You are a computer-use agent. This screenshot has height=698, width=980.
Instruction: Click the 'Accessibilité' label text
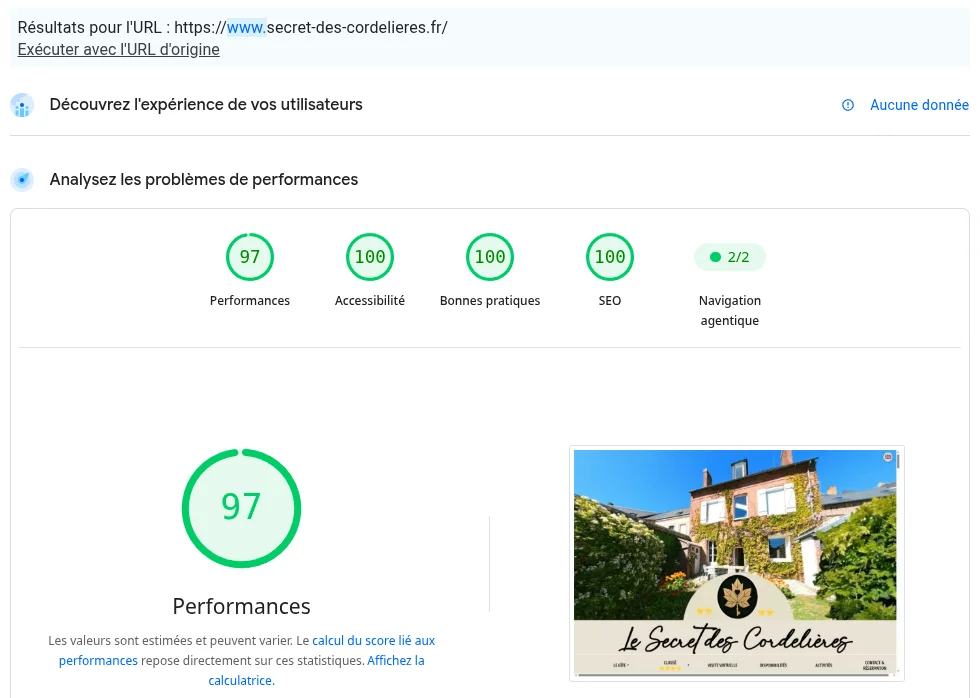[370, 301]
